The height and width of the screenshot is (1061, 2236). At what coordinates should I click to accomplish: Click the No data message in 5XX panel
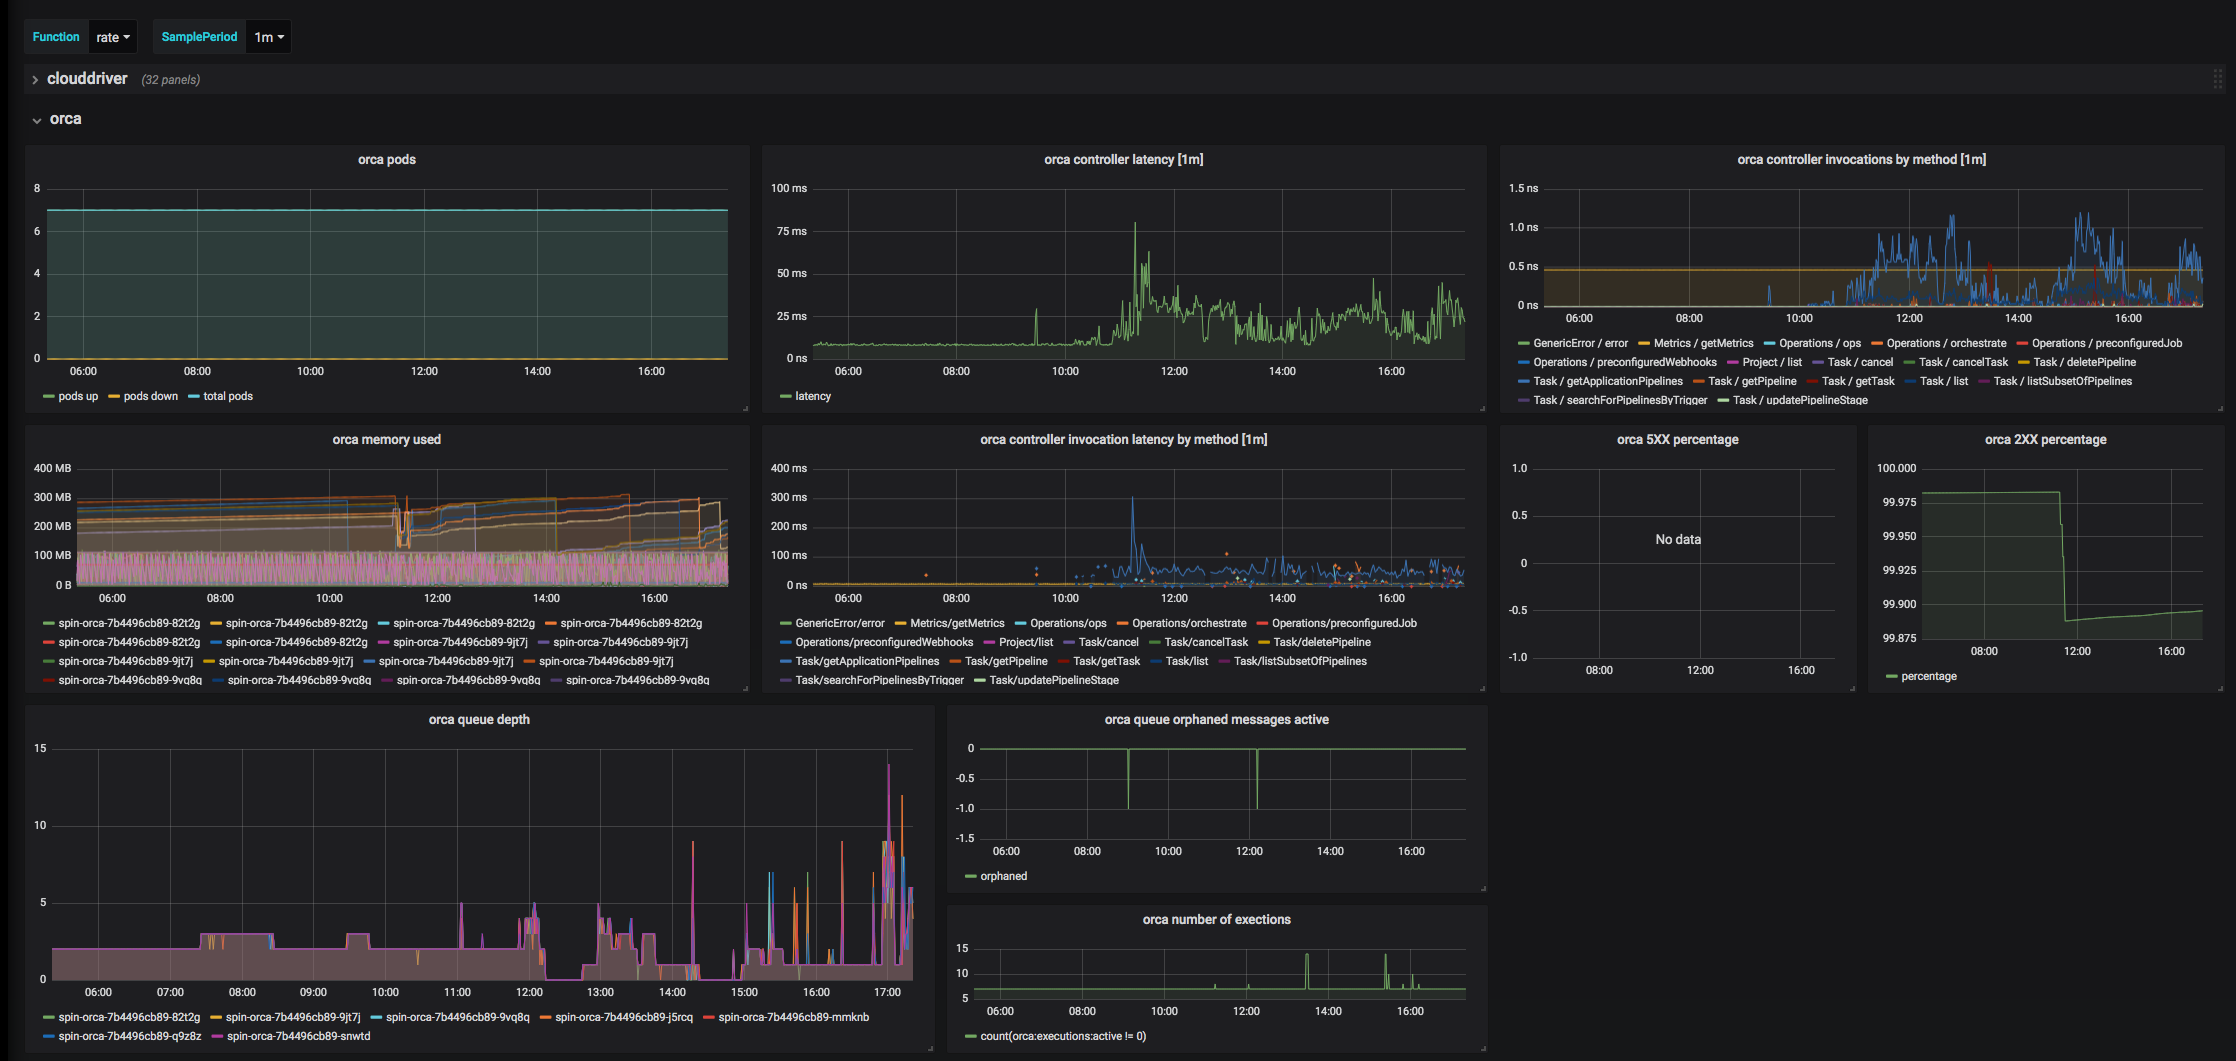(1677, 539)
